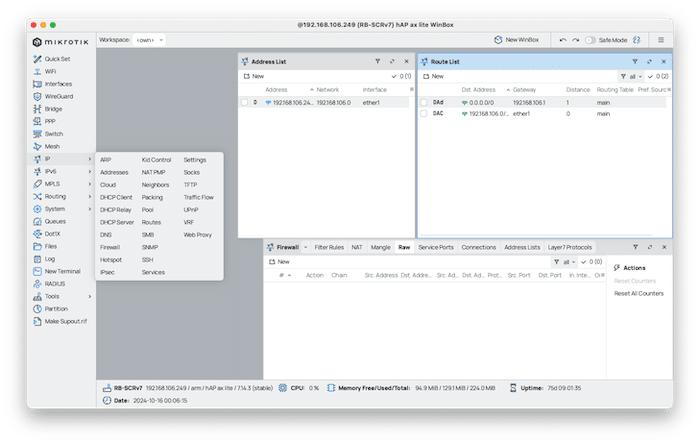Click the select-all check in Route List
The width and height of the screenshot is (700, 444).
650,77
